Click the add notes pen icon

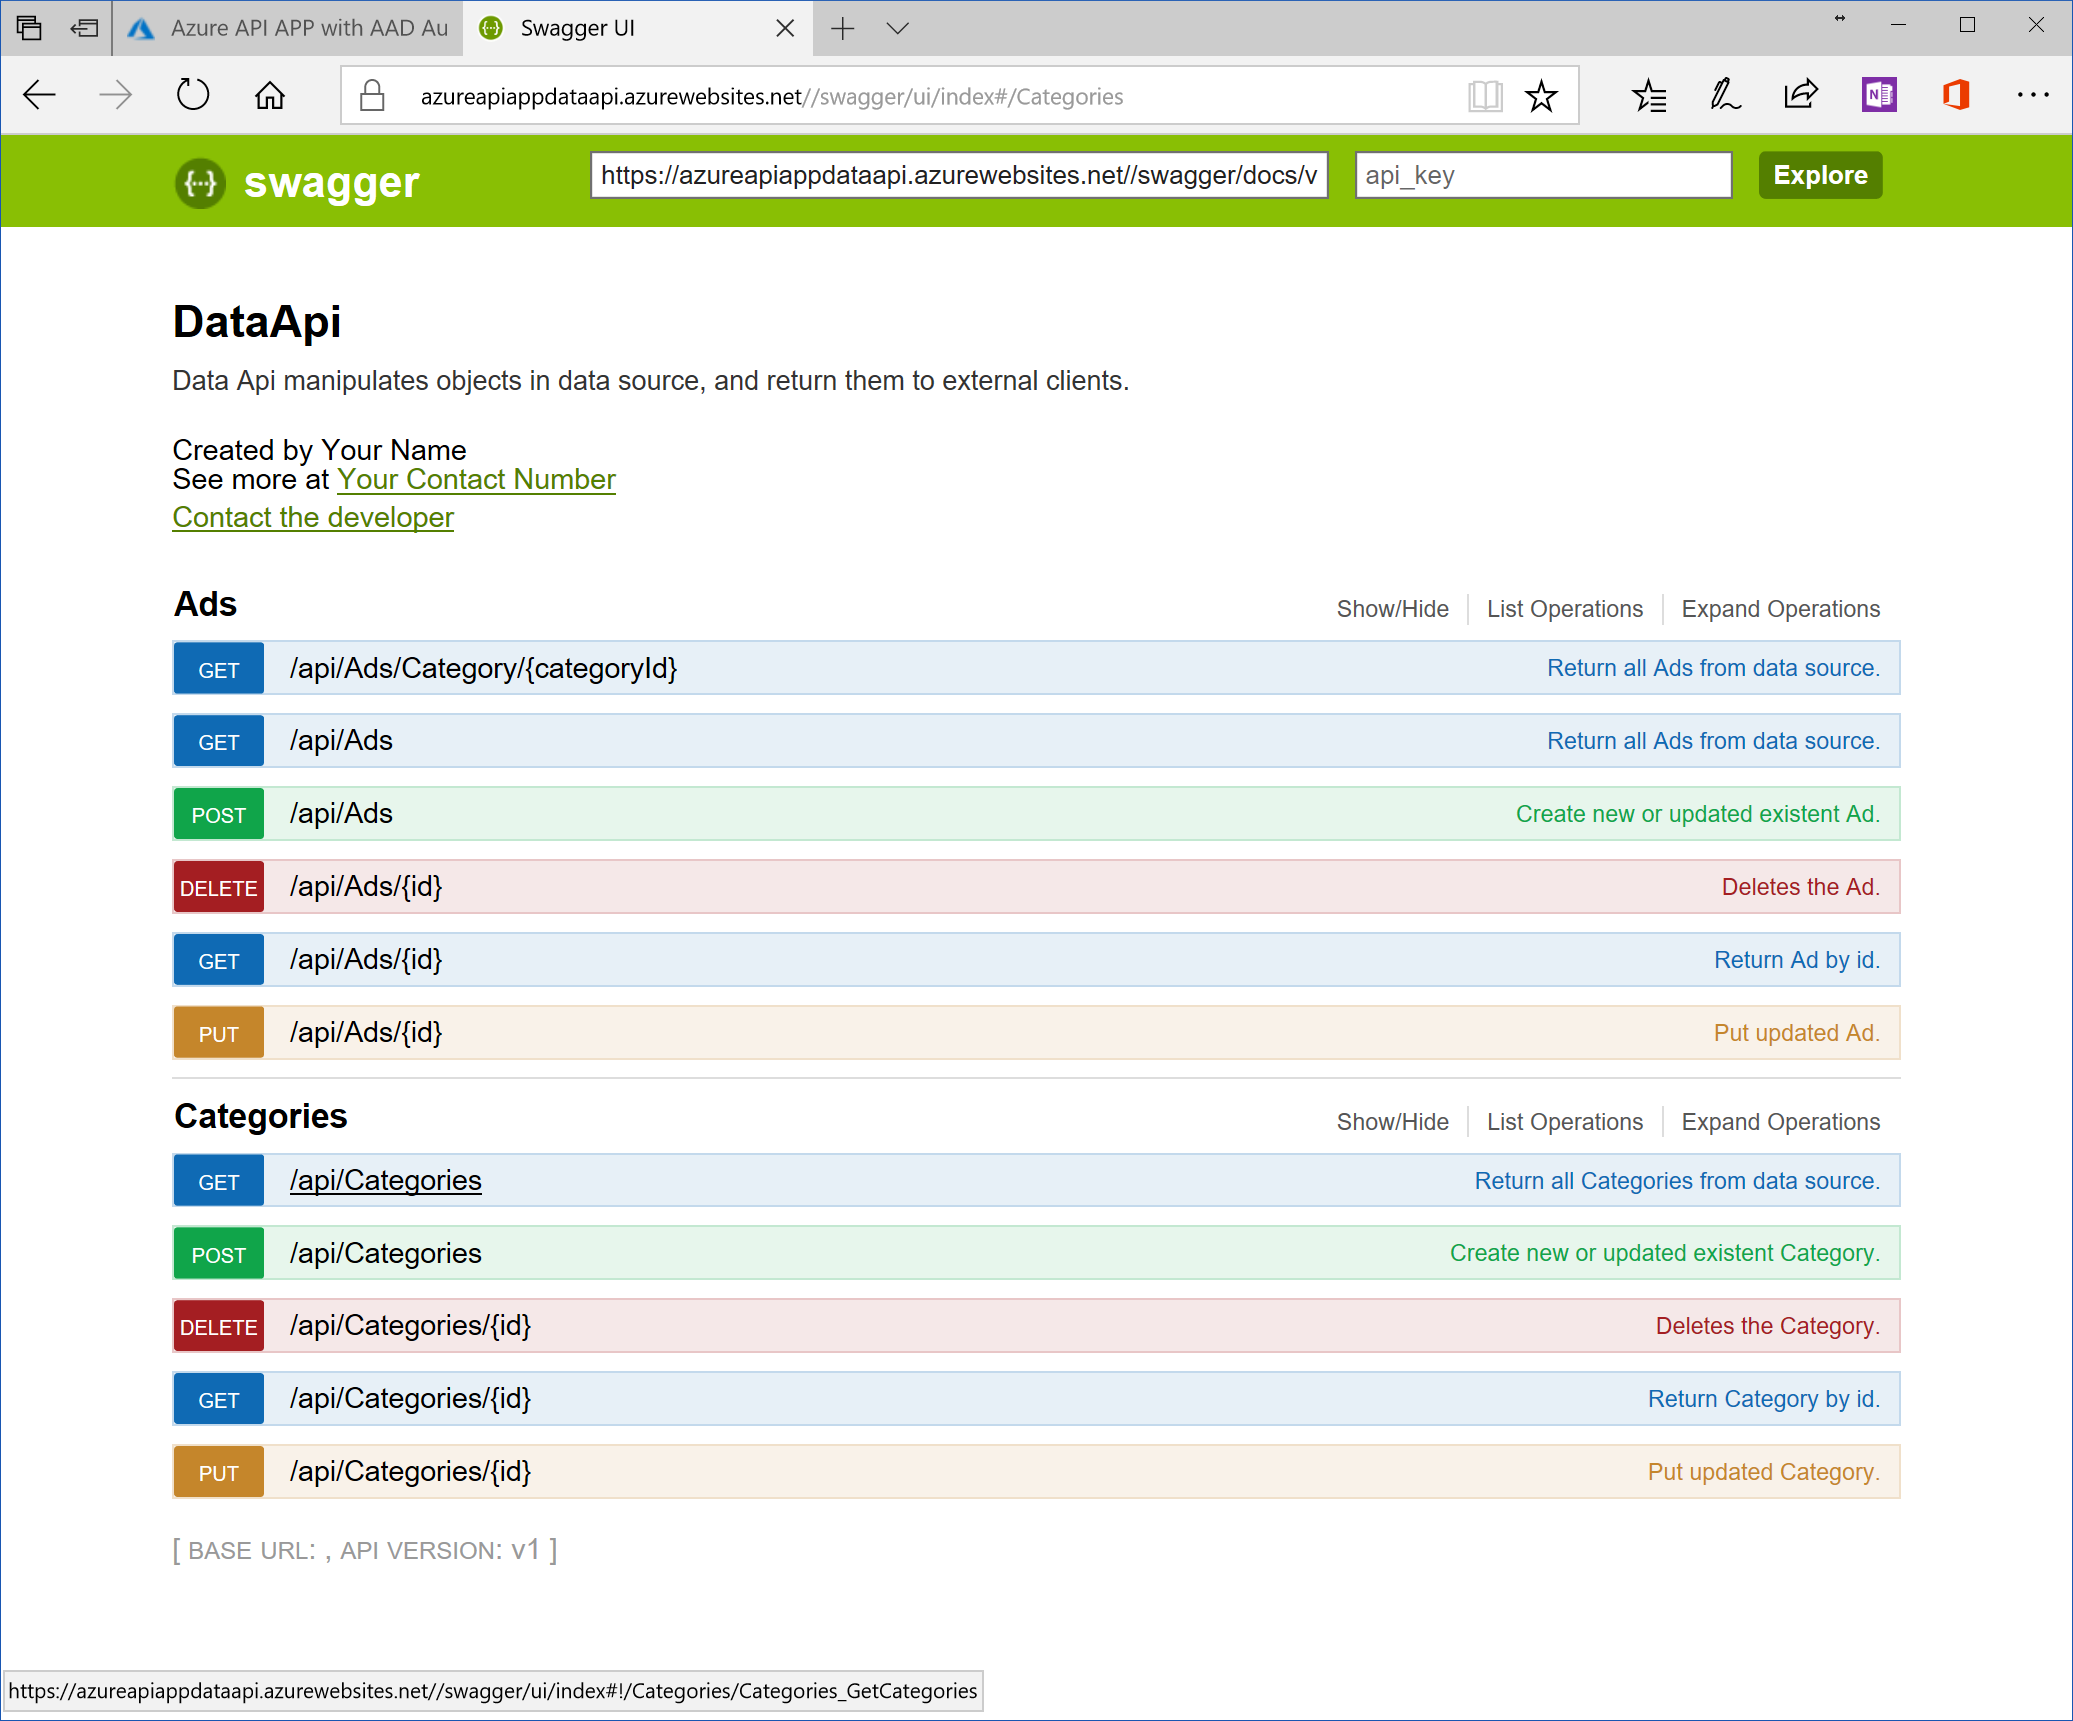click(x=1724, y=96)
